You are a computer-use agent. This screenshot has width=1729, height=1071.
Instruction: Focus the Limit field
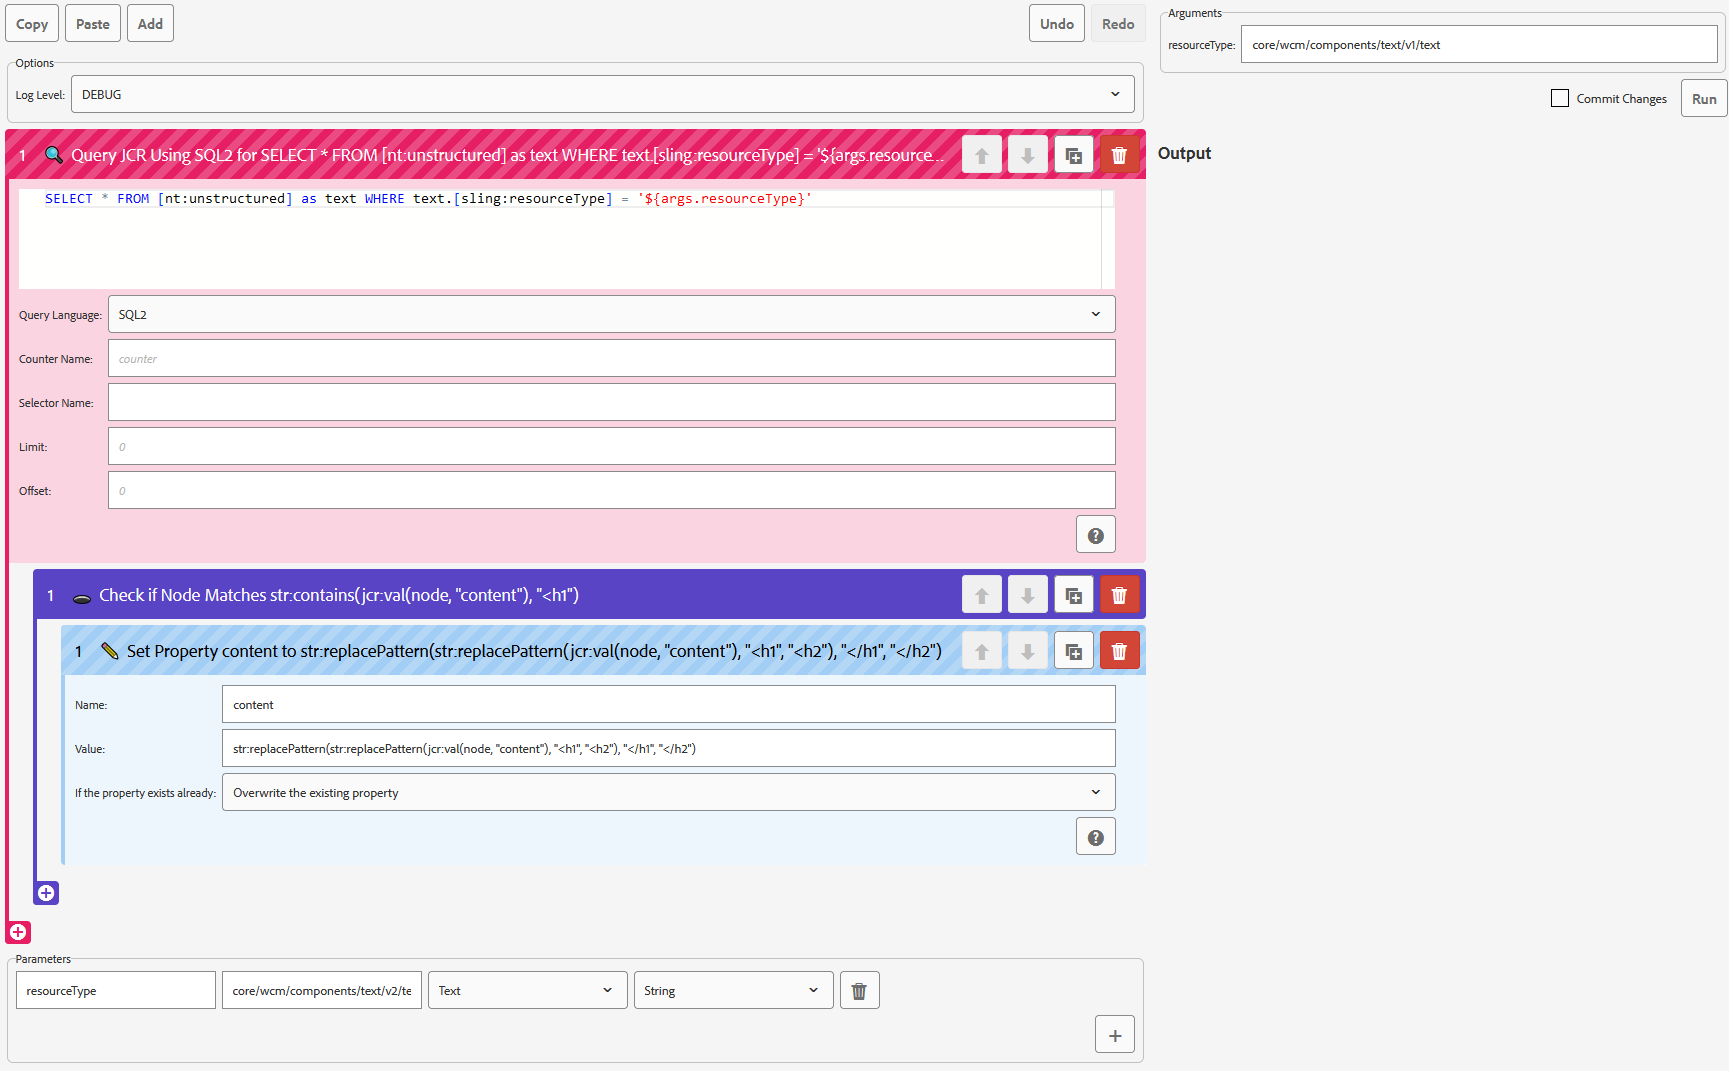[x=612, y=446]
